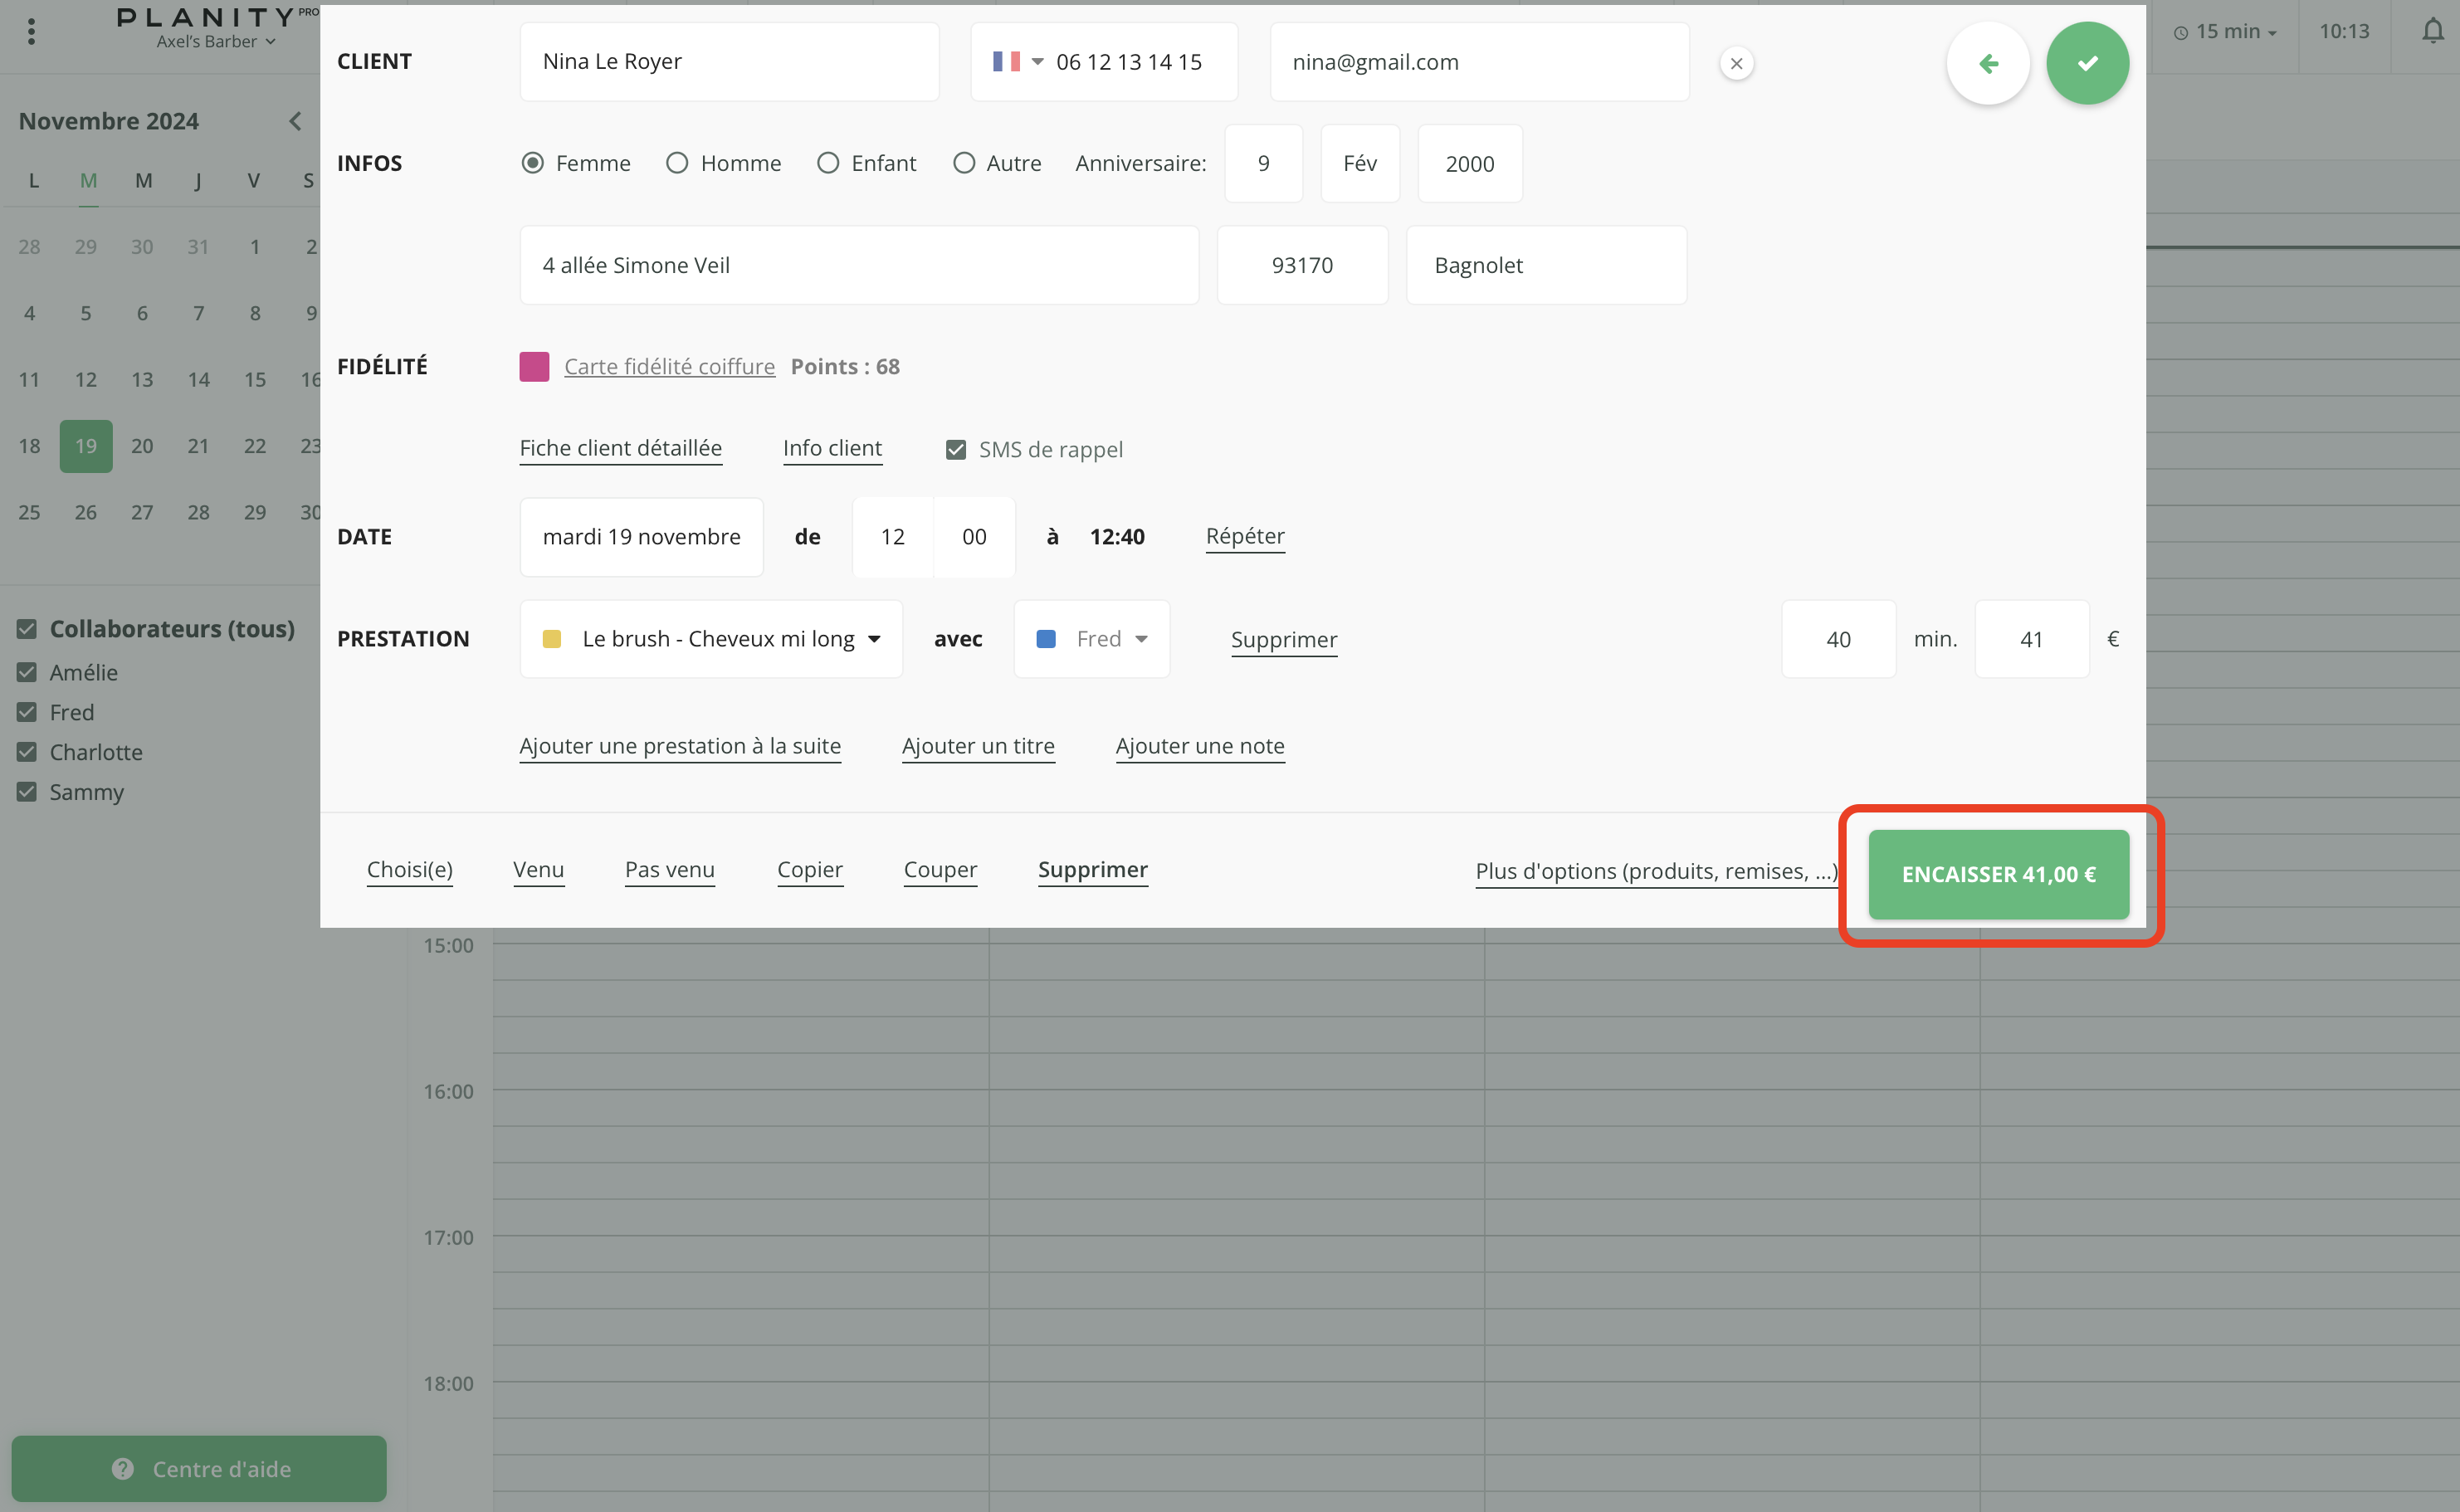The image size is (2460, 1512).
Task: Open the notifications bell
Action: click(2432, 31)
